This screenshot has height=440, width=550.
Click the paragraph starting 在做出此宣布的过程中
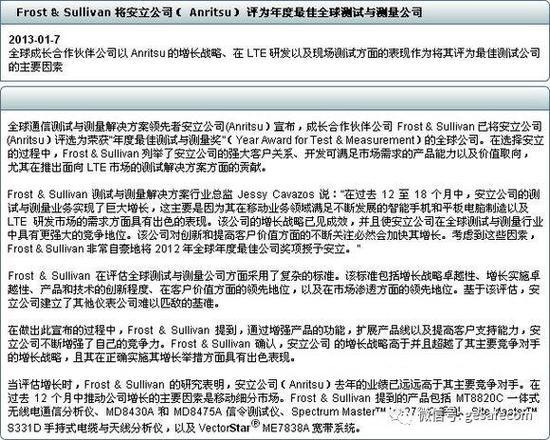click(x=274, y=344)
